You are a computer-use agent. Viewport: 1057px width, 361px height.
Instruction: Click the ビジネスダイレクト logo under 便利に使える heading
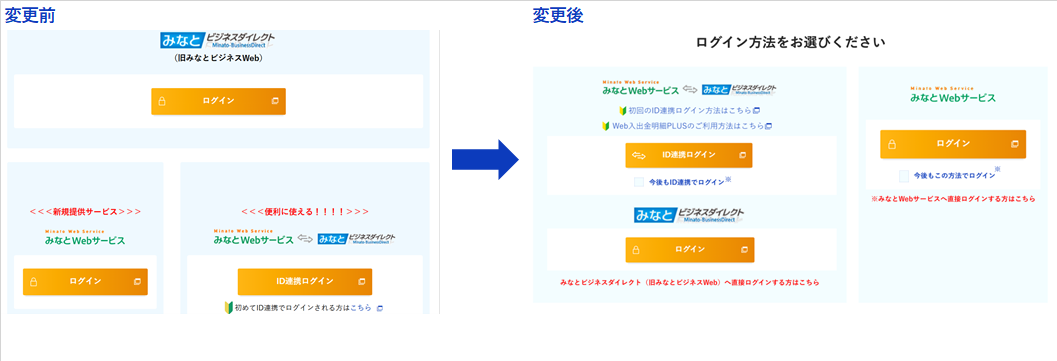[x=356, y=238]
